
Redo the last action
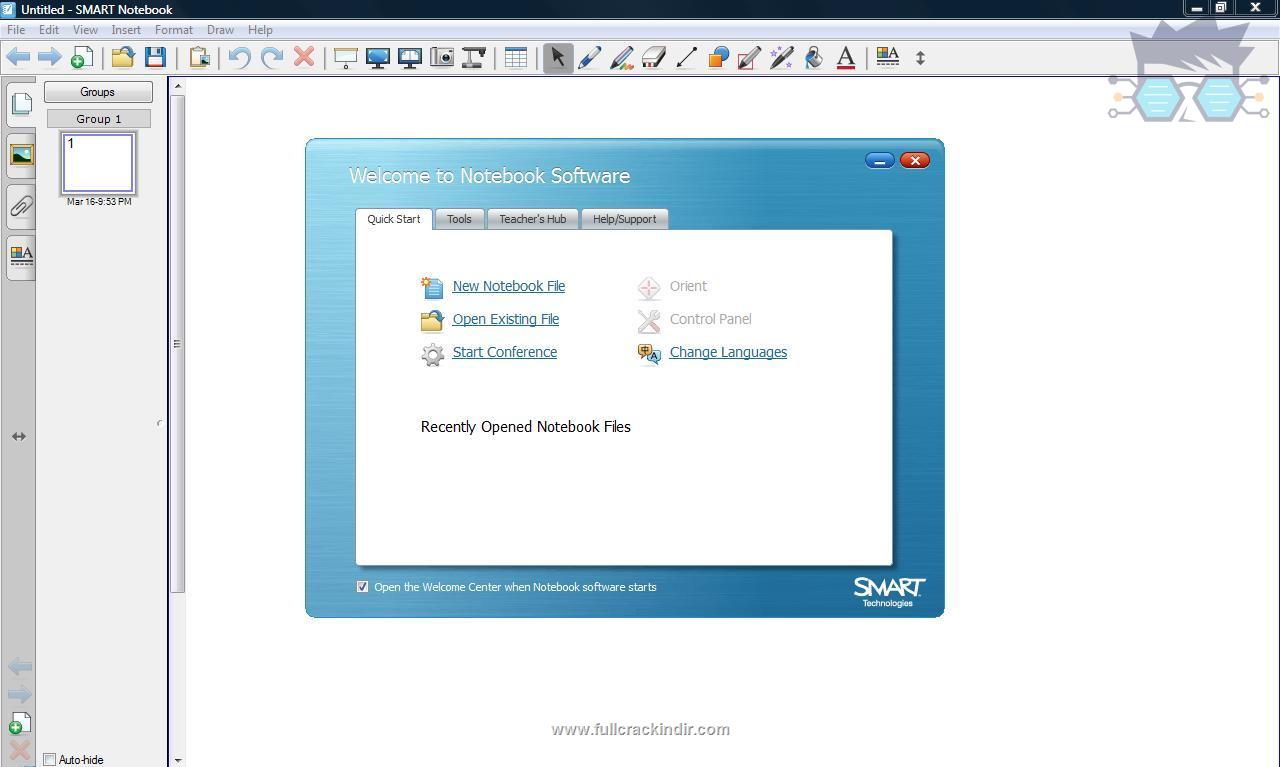click(272, 57)
